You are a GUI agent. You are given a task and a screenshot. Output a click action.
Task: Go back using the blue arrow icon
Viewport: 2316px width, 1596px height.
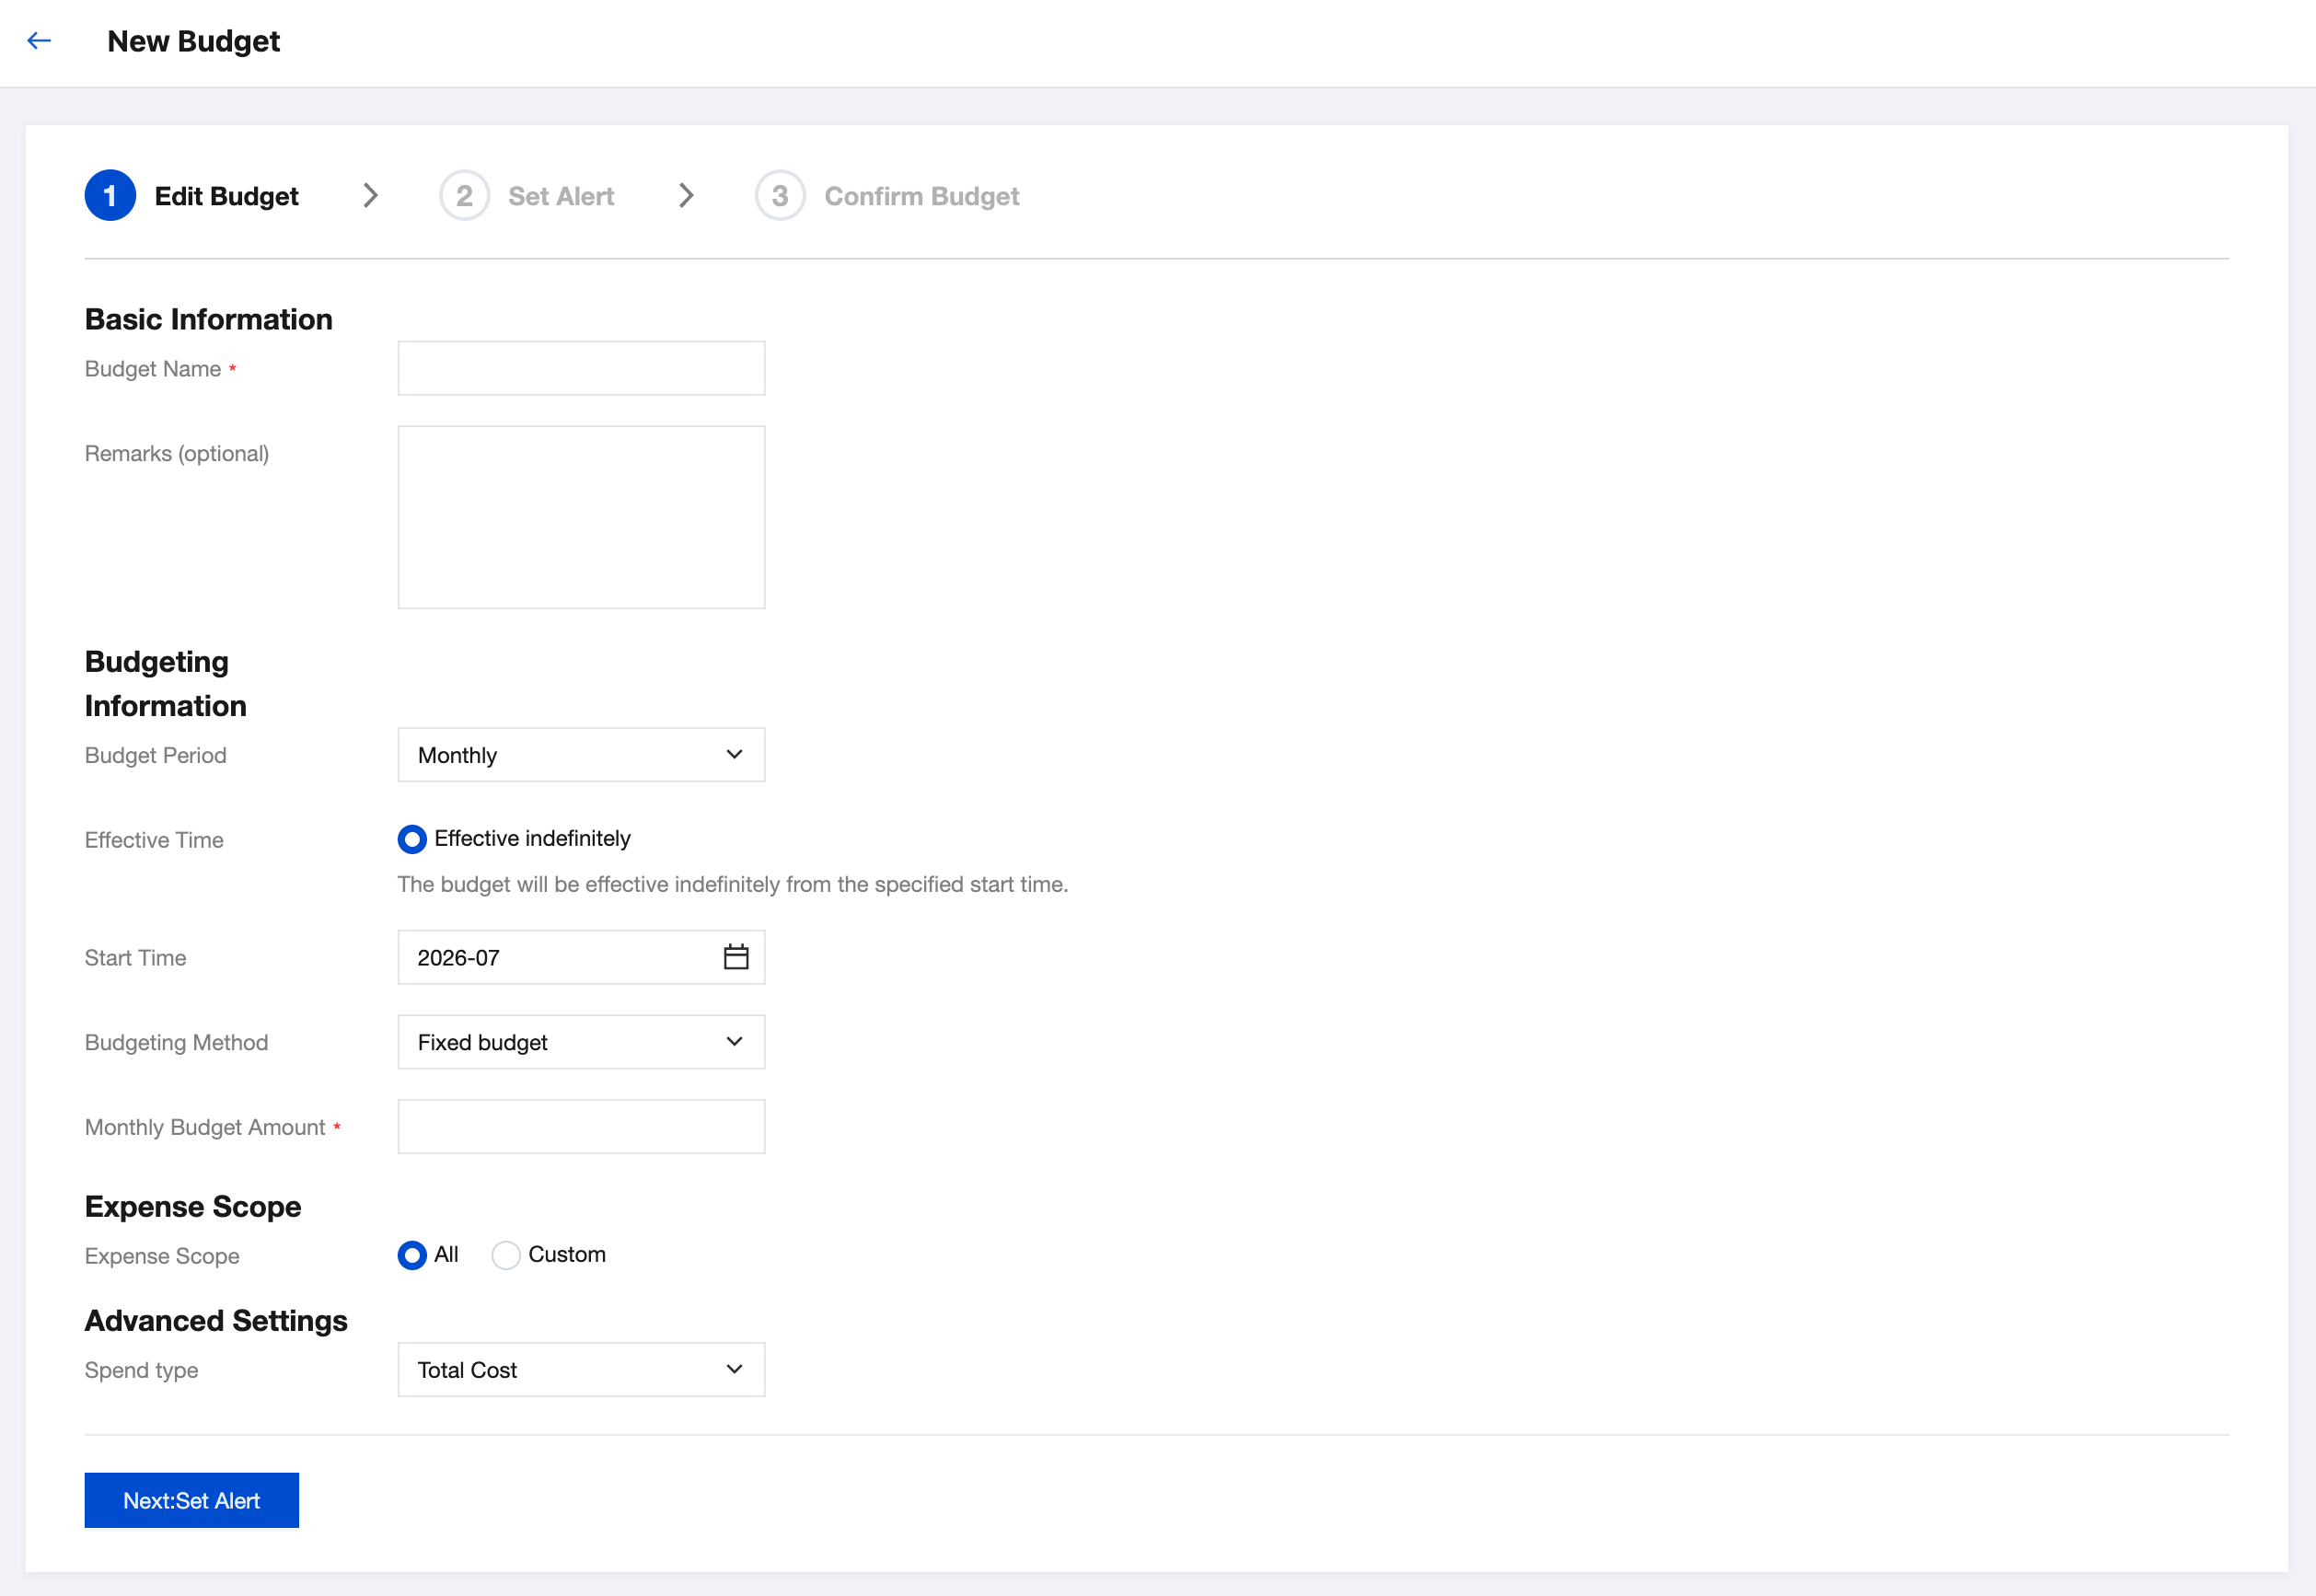pyautogui.click(x=39, y=41)
